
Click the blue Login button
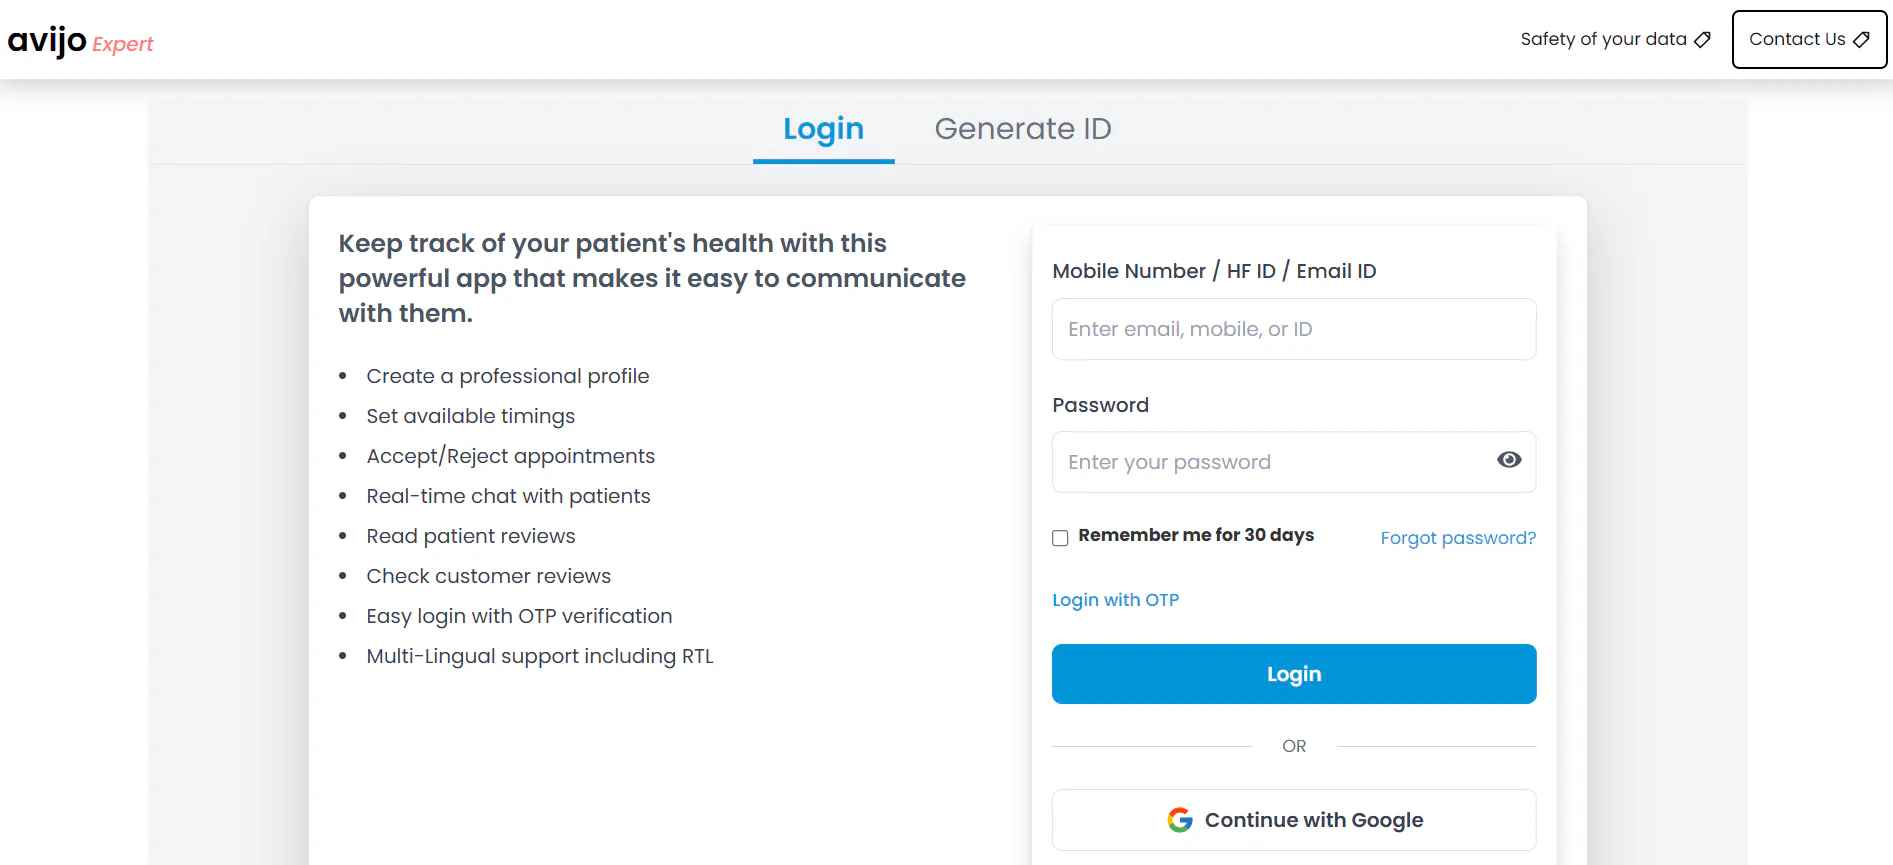click(1294, 674)
